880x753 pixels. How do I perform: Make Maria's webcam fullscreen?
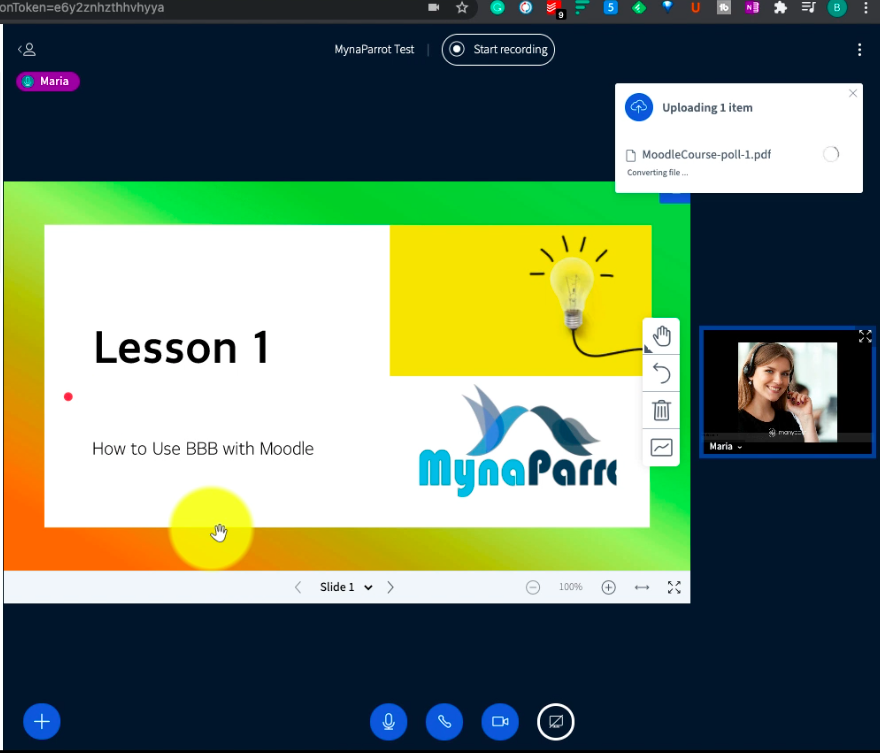pos(865,337)
